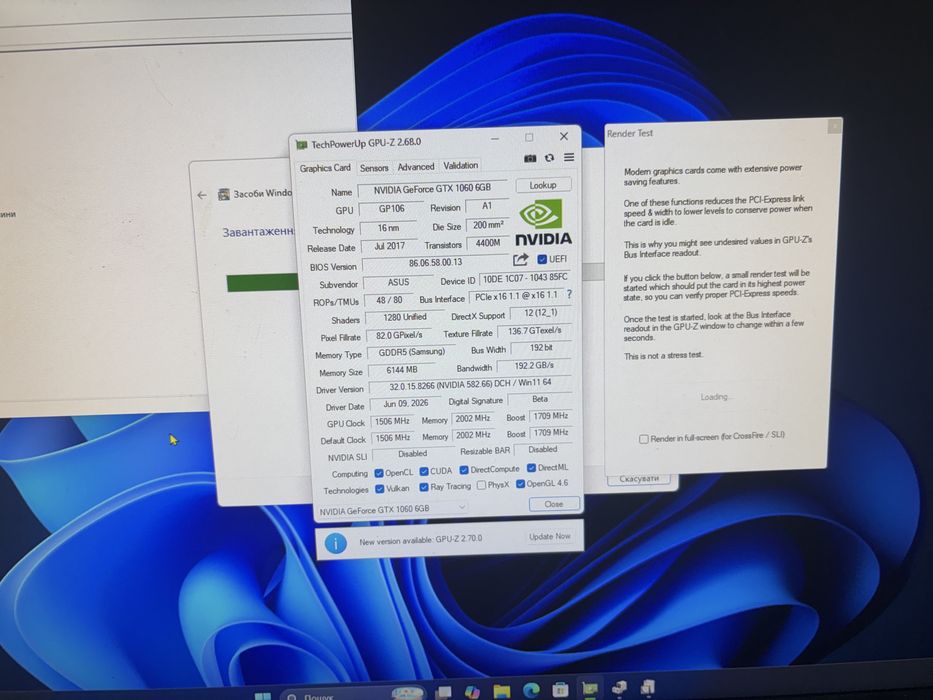Click the Bus Interface PCIe x16 field
Viewport: 933px width, 700px height.
coord(516,296)
